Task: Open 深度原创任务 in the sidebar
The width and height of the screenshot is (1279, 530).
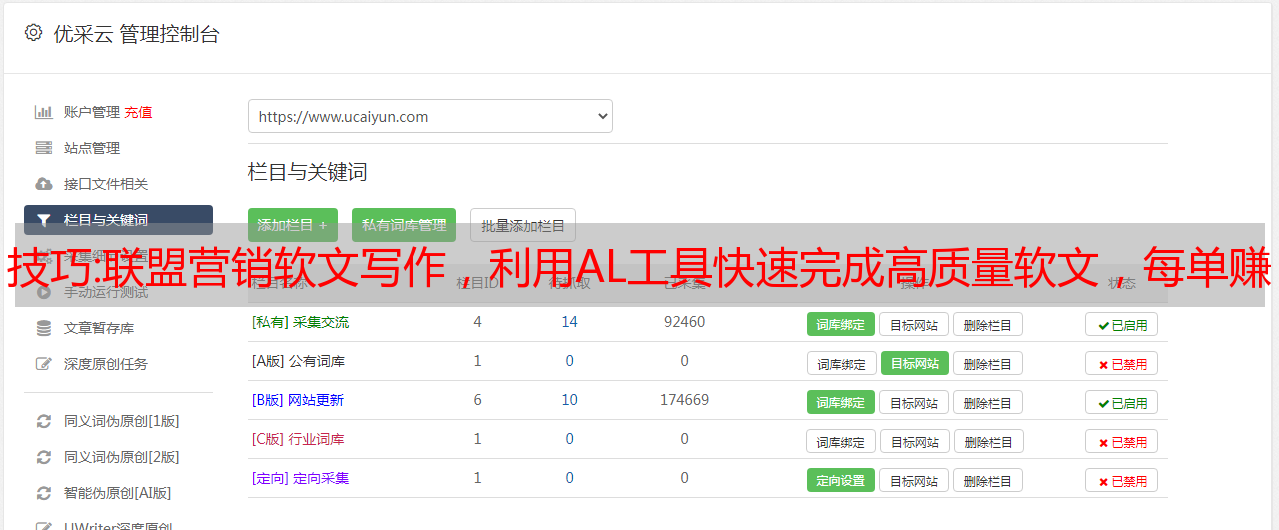Action: coord(106,364)
